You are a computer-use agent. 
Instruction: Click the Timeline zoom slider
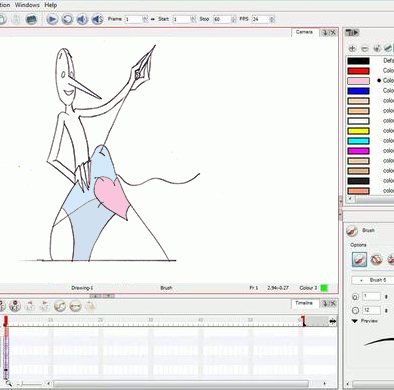pos(29,384)
